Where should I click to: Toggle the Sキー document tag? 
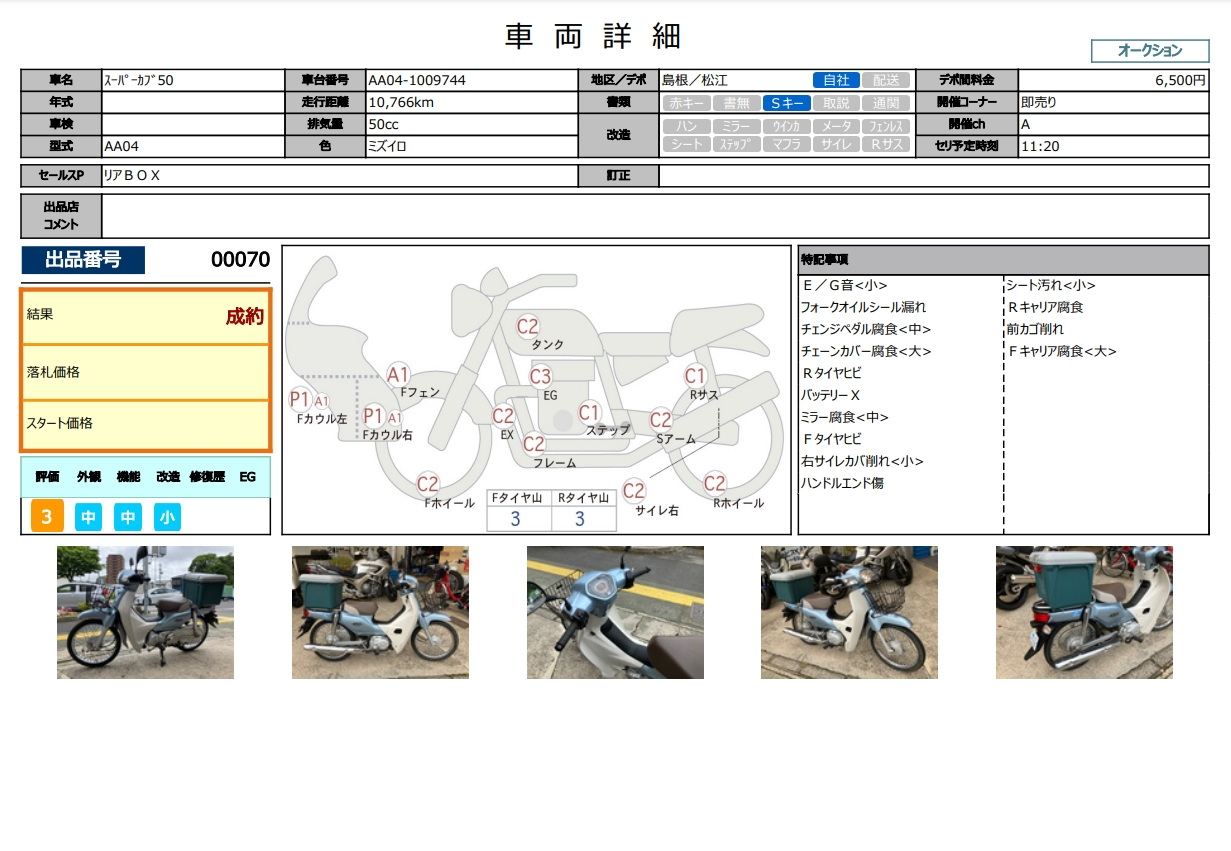click(786, 103)
